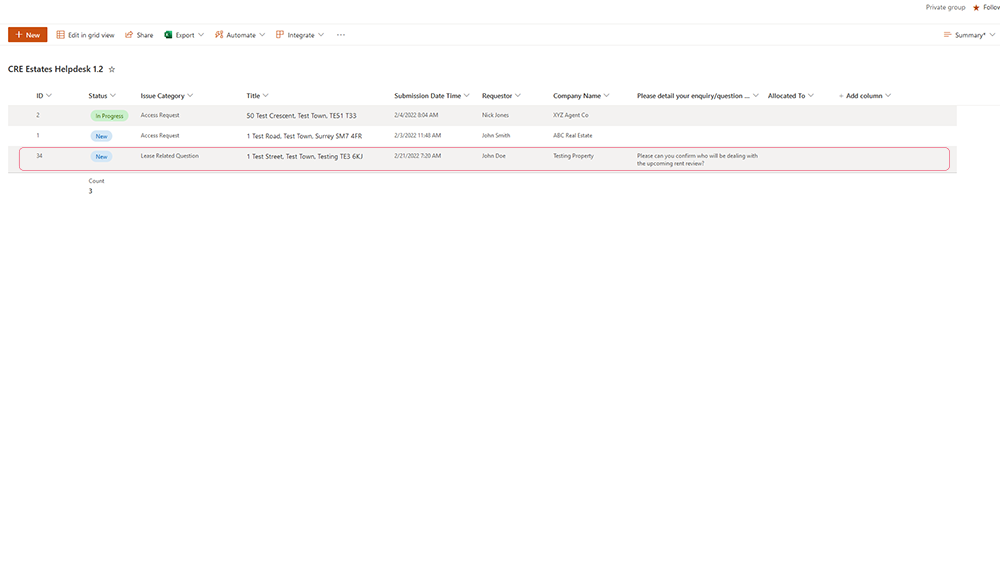The height and width of the screenshot is (562, 1000).
Task: Open the Automate menu
Action: pos(240,35)
